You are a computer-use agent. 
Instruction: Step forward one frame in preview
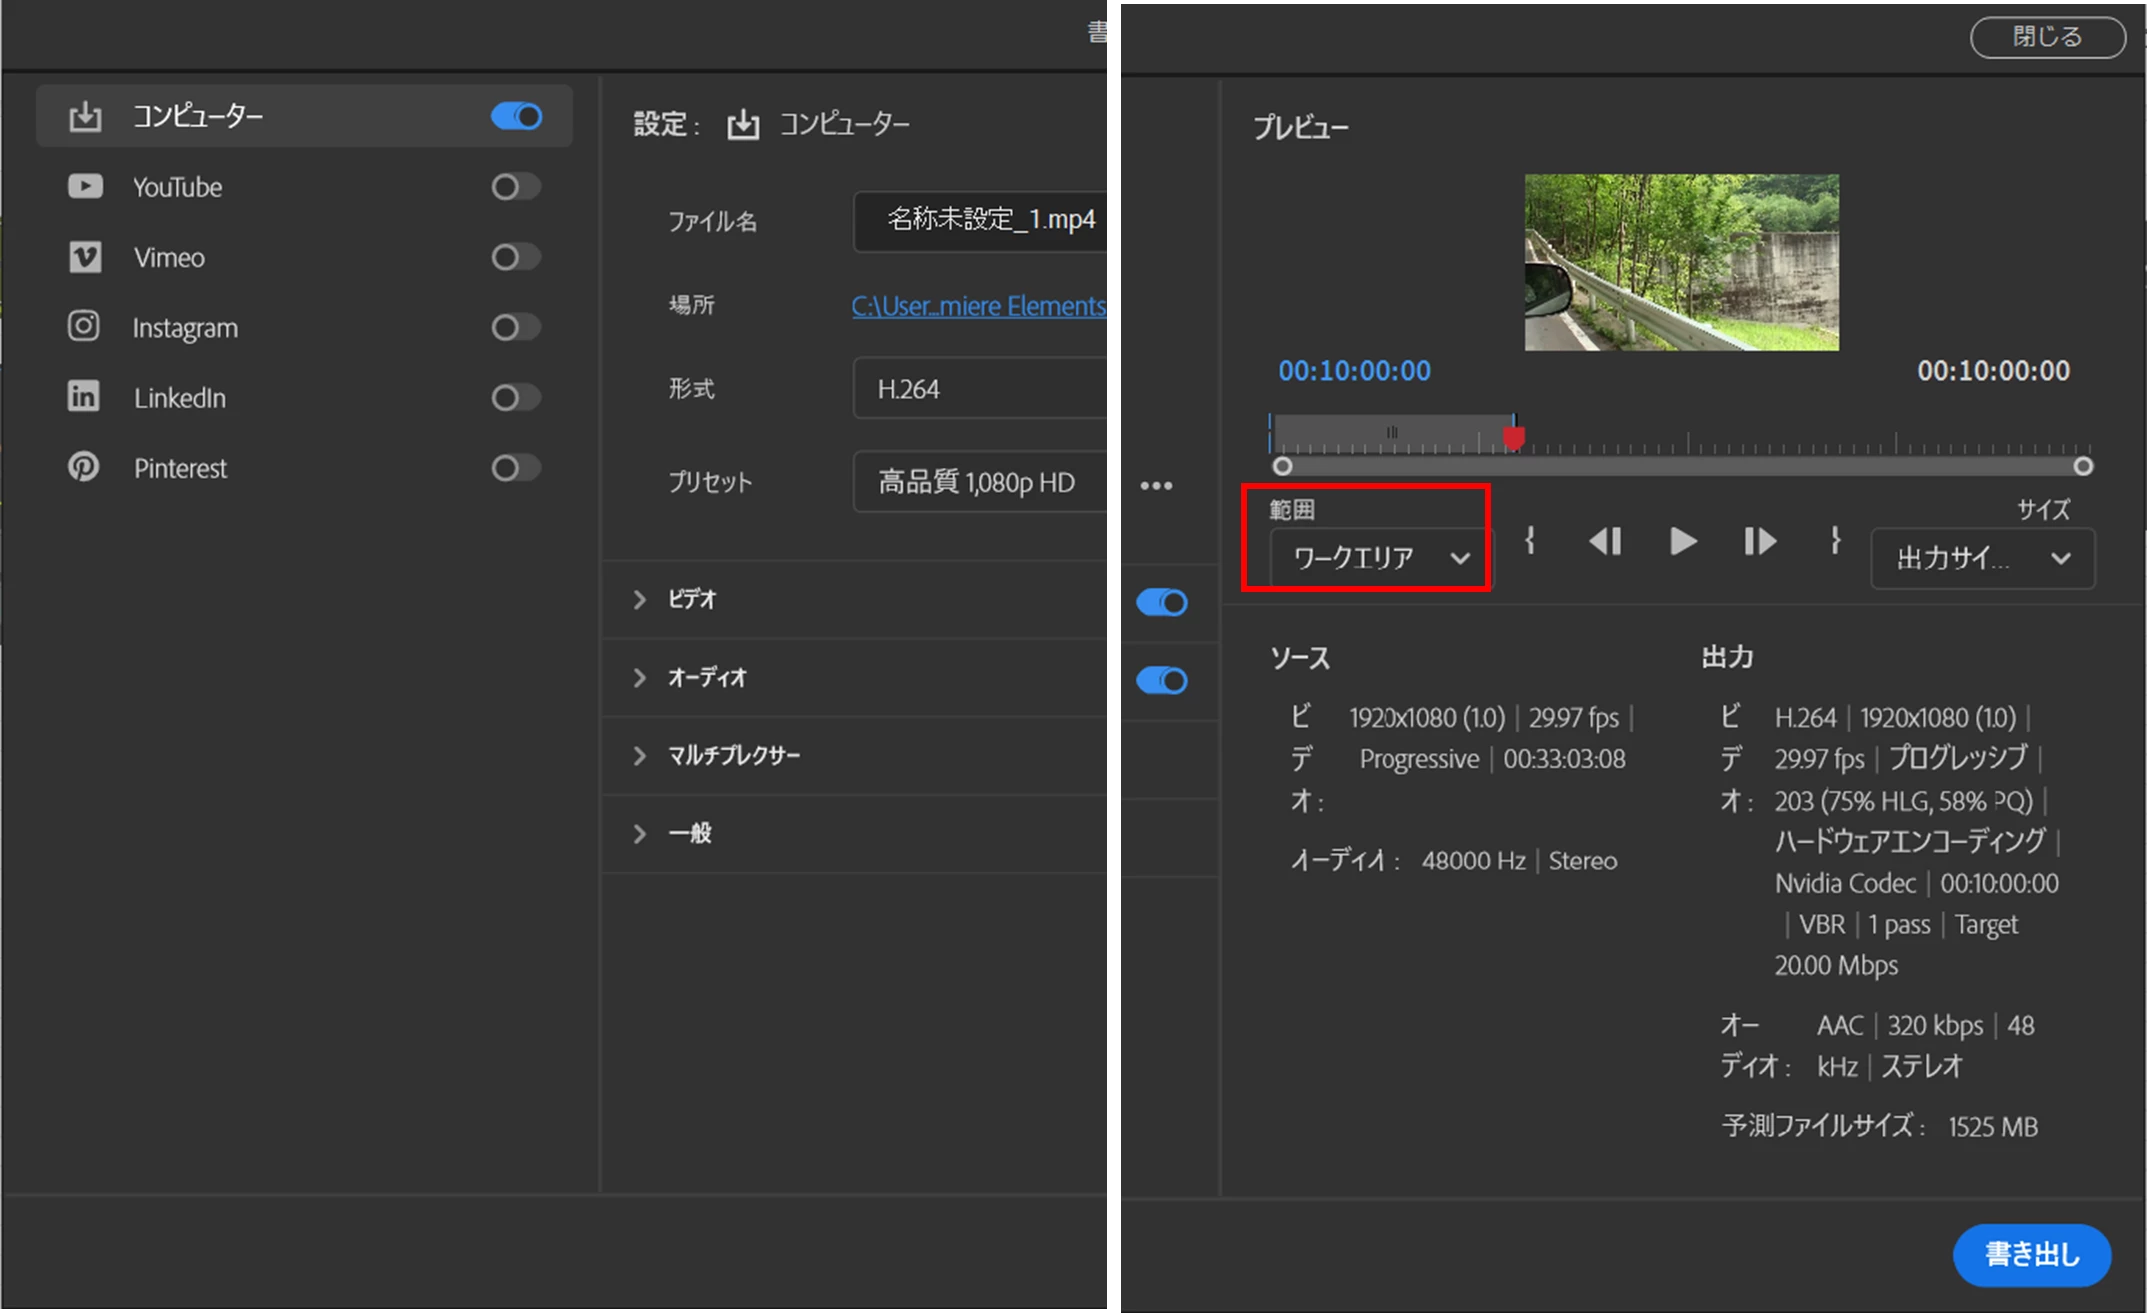click(x=1760, y=541)
